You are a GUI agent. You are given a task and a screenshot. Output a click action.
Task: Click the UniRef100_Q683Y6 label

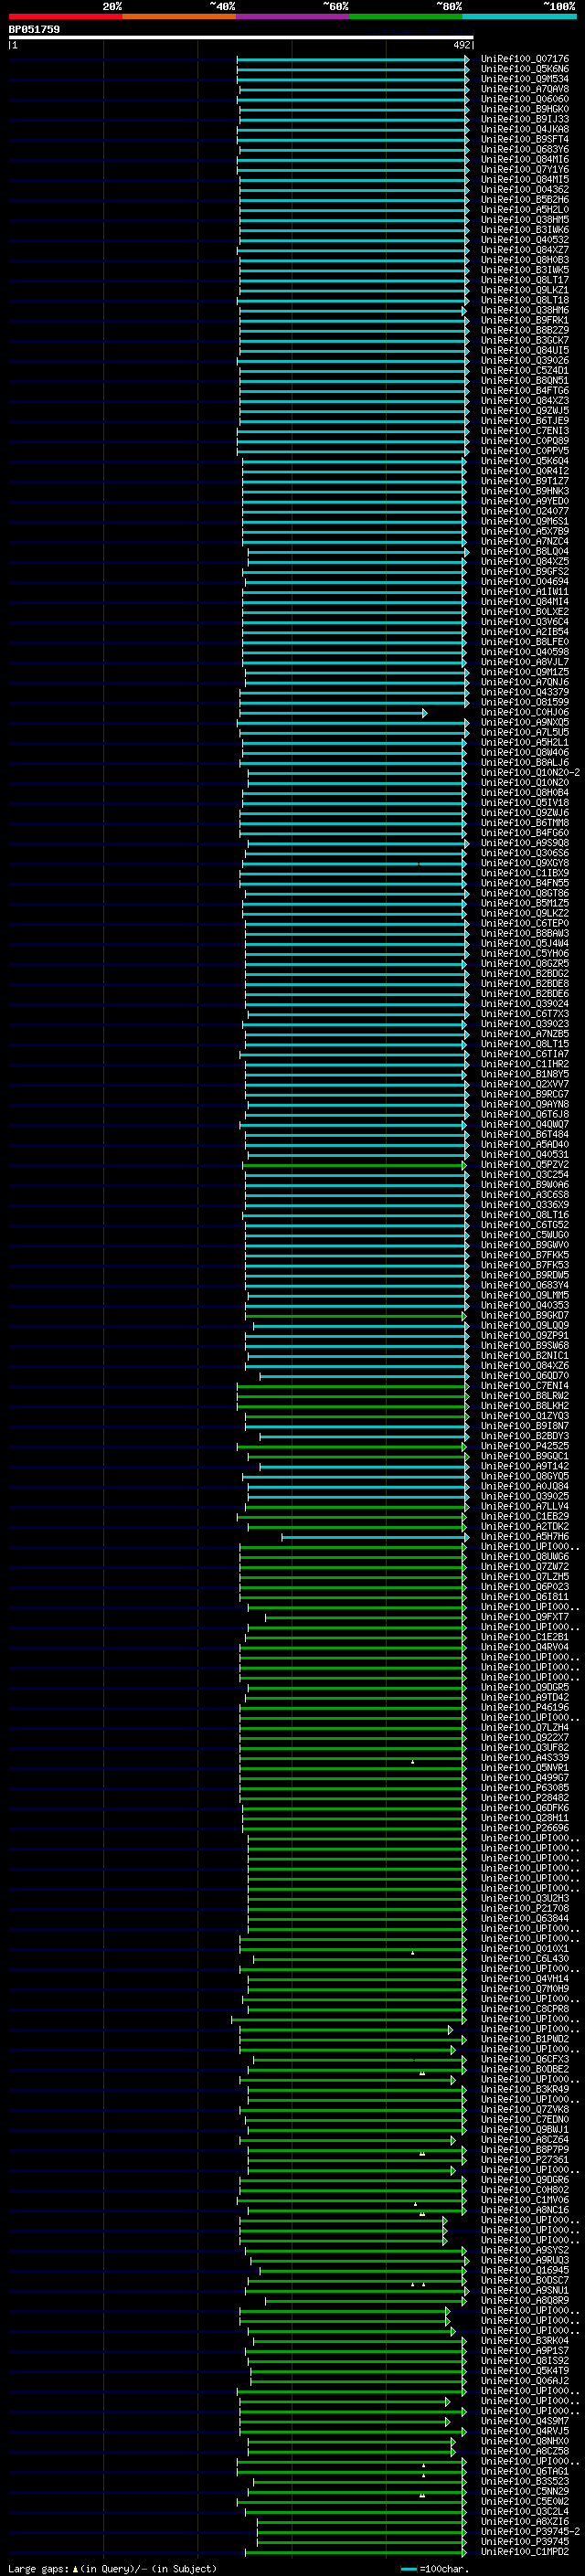pos(525,150)
